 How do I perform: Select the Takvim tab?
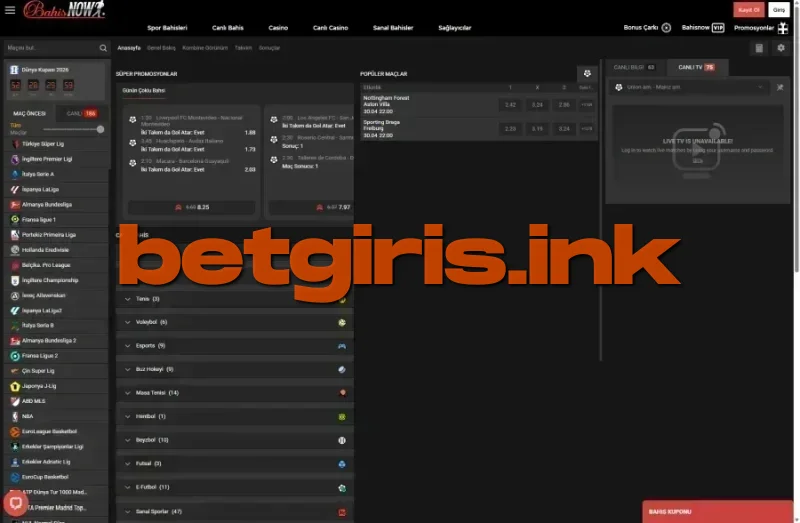point(243,48)
